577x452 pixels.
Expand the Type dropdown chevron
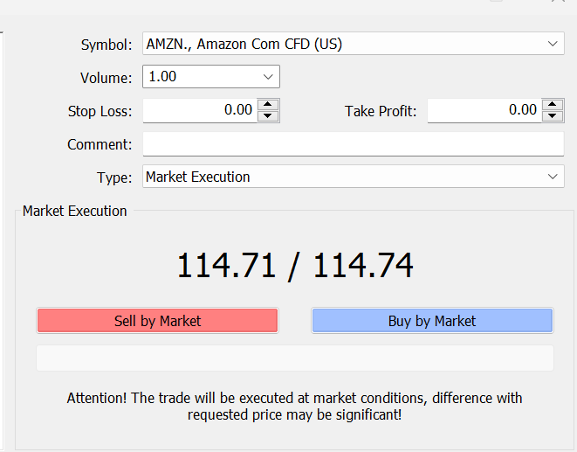(552, 177)
